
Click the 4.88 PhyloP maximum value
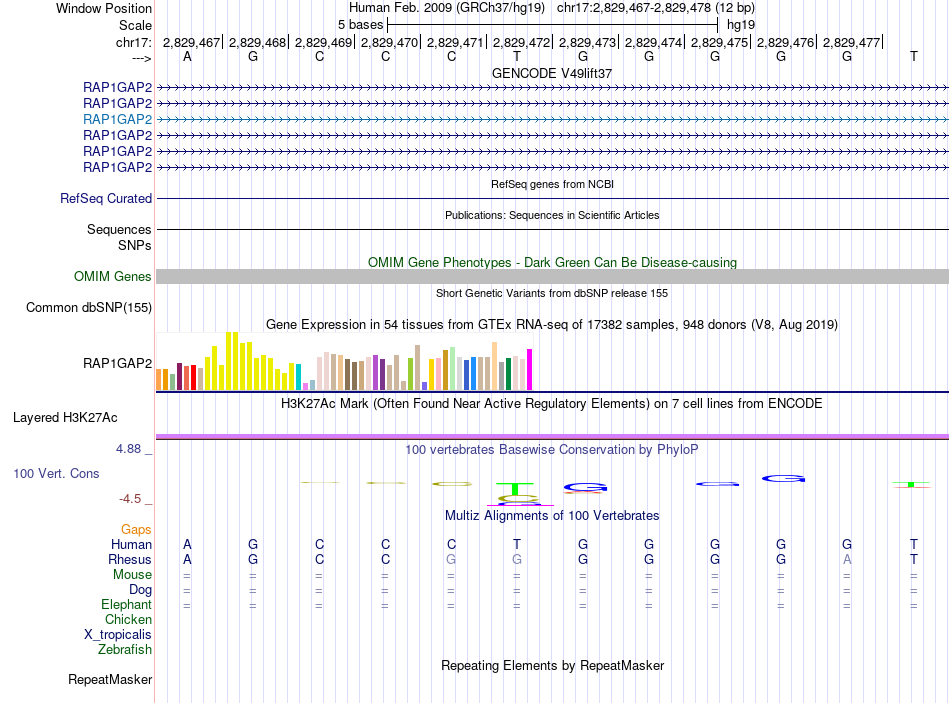(128, 449)
